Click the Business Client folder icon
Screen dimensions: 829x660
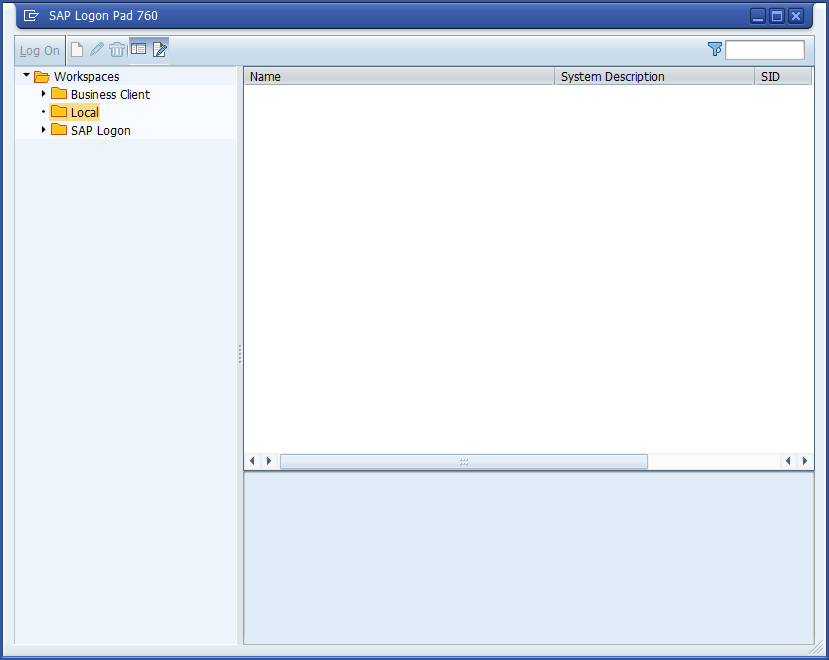[x=59, y=95]
